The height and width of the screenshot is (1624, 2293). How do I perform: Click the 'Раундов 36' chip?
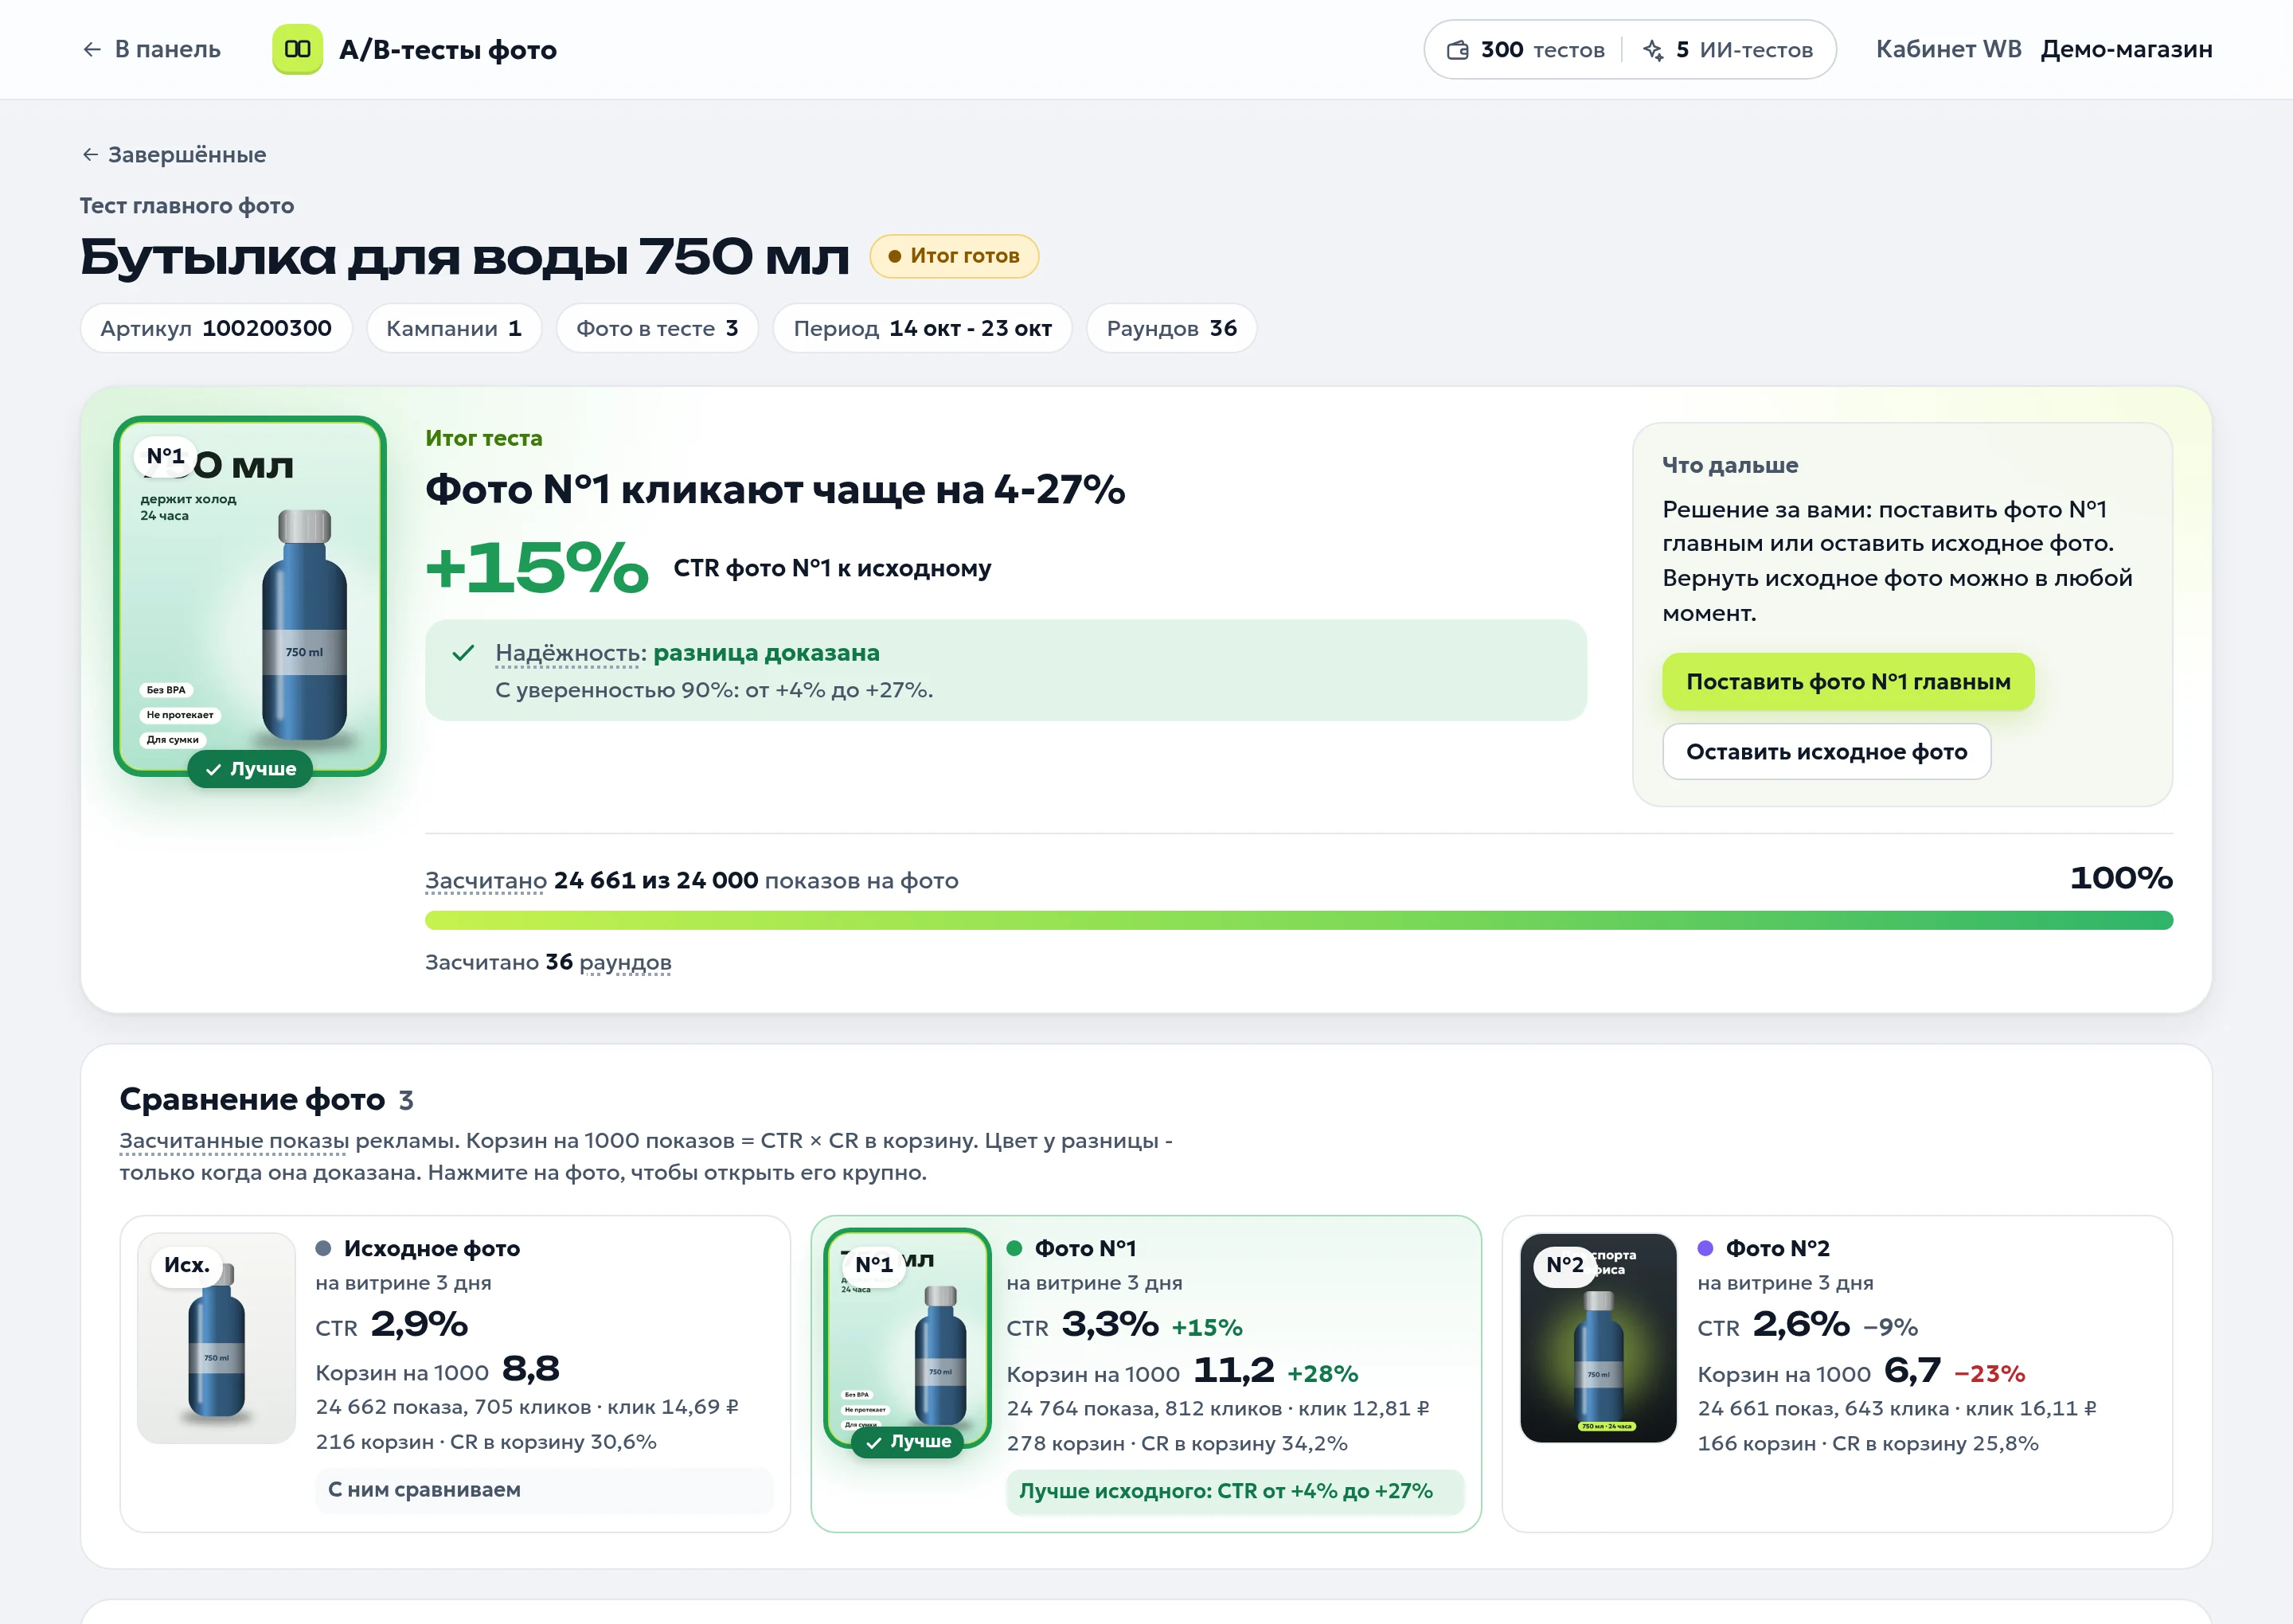[1171, 328]
